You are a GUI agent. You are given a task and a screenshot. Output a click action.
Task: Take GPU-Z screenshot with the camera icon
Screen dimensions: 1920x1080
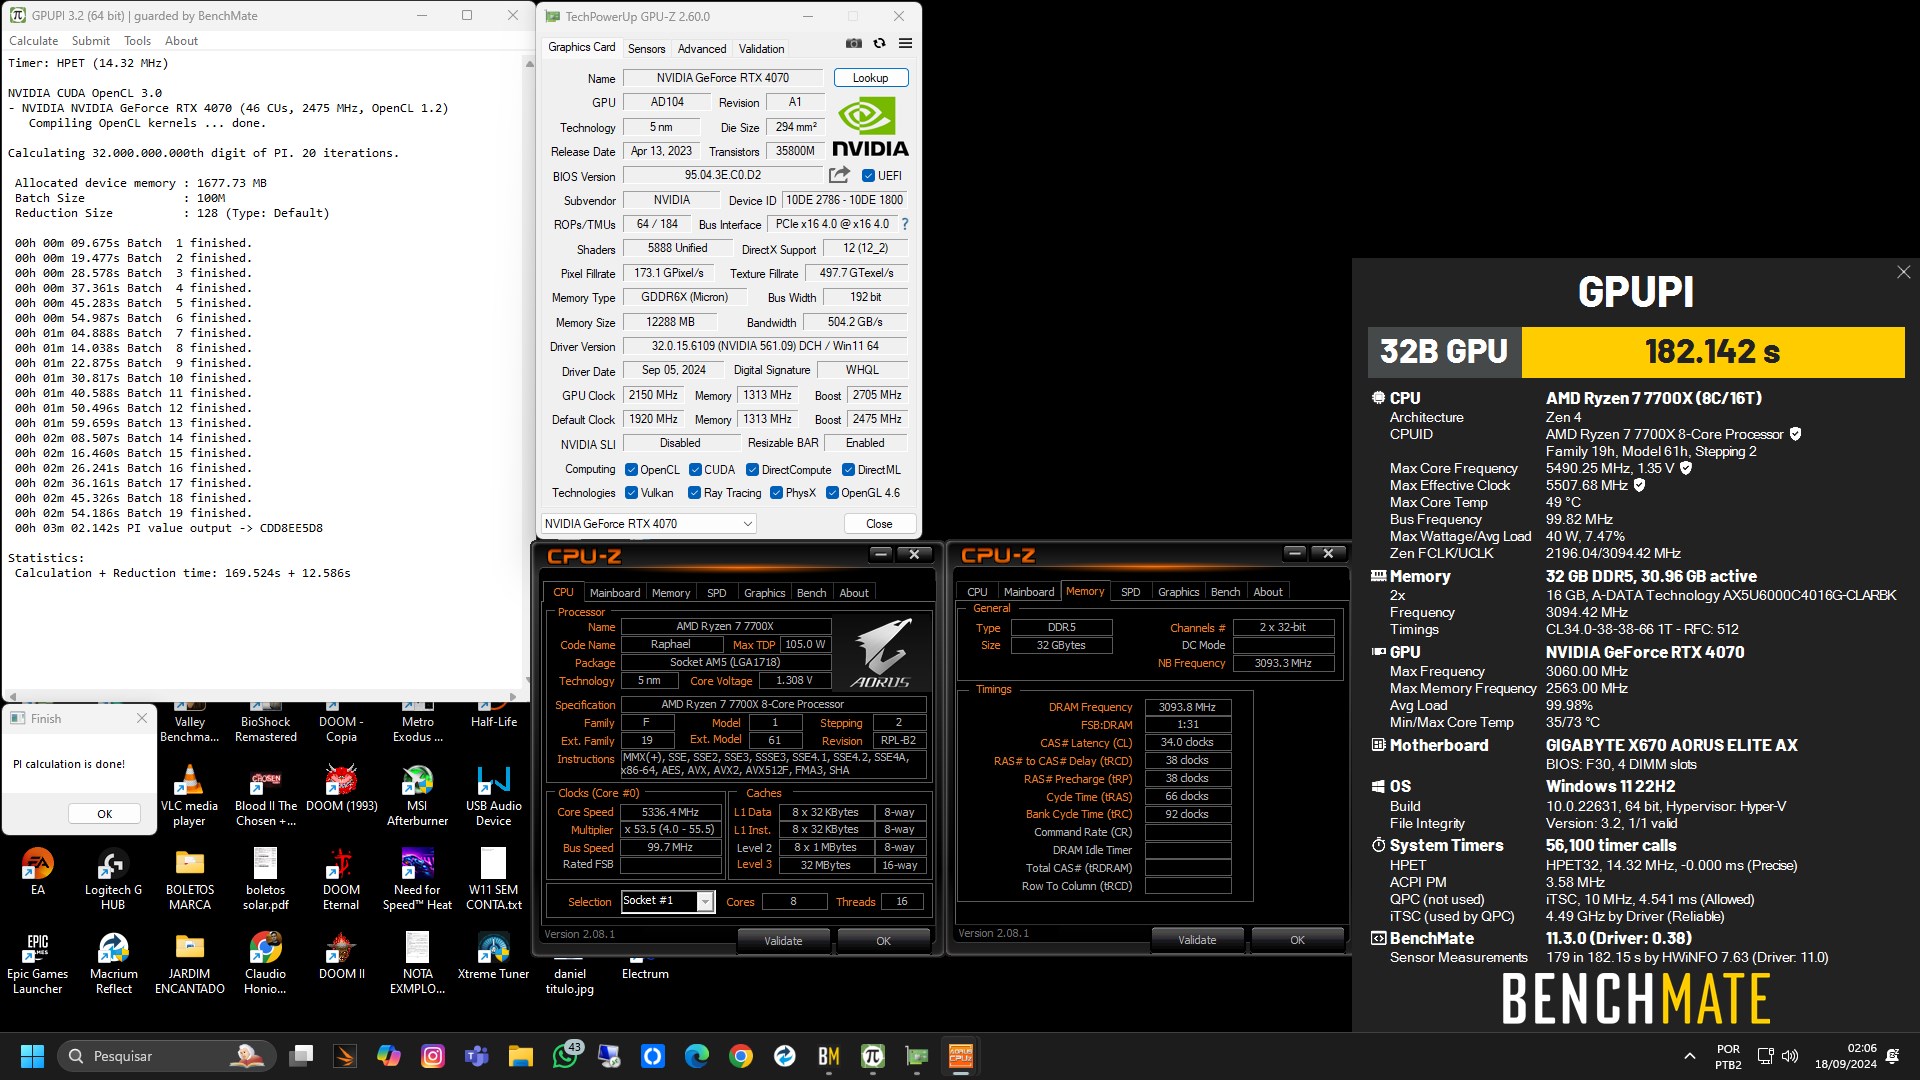(x=853, y=43)
